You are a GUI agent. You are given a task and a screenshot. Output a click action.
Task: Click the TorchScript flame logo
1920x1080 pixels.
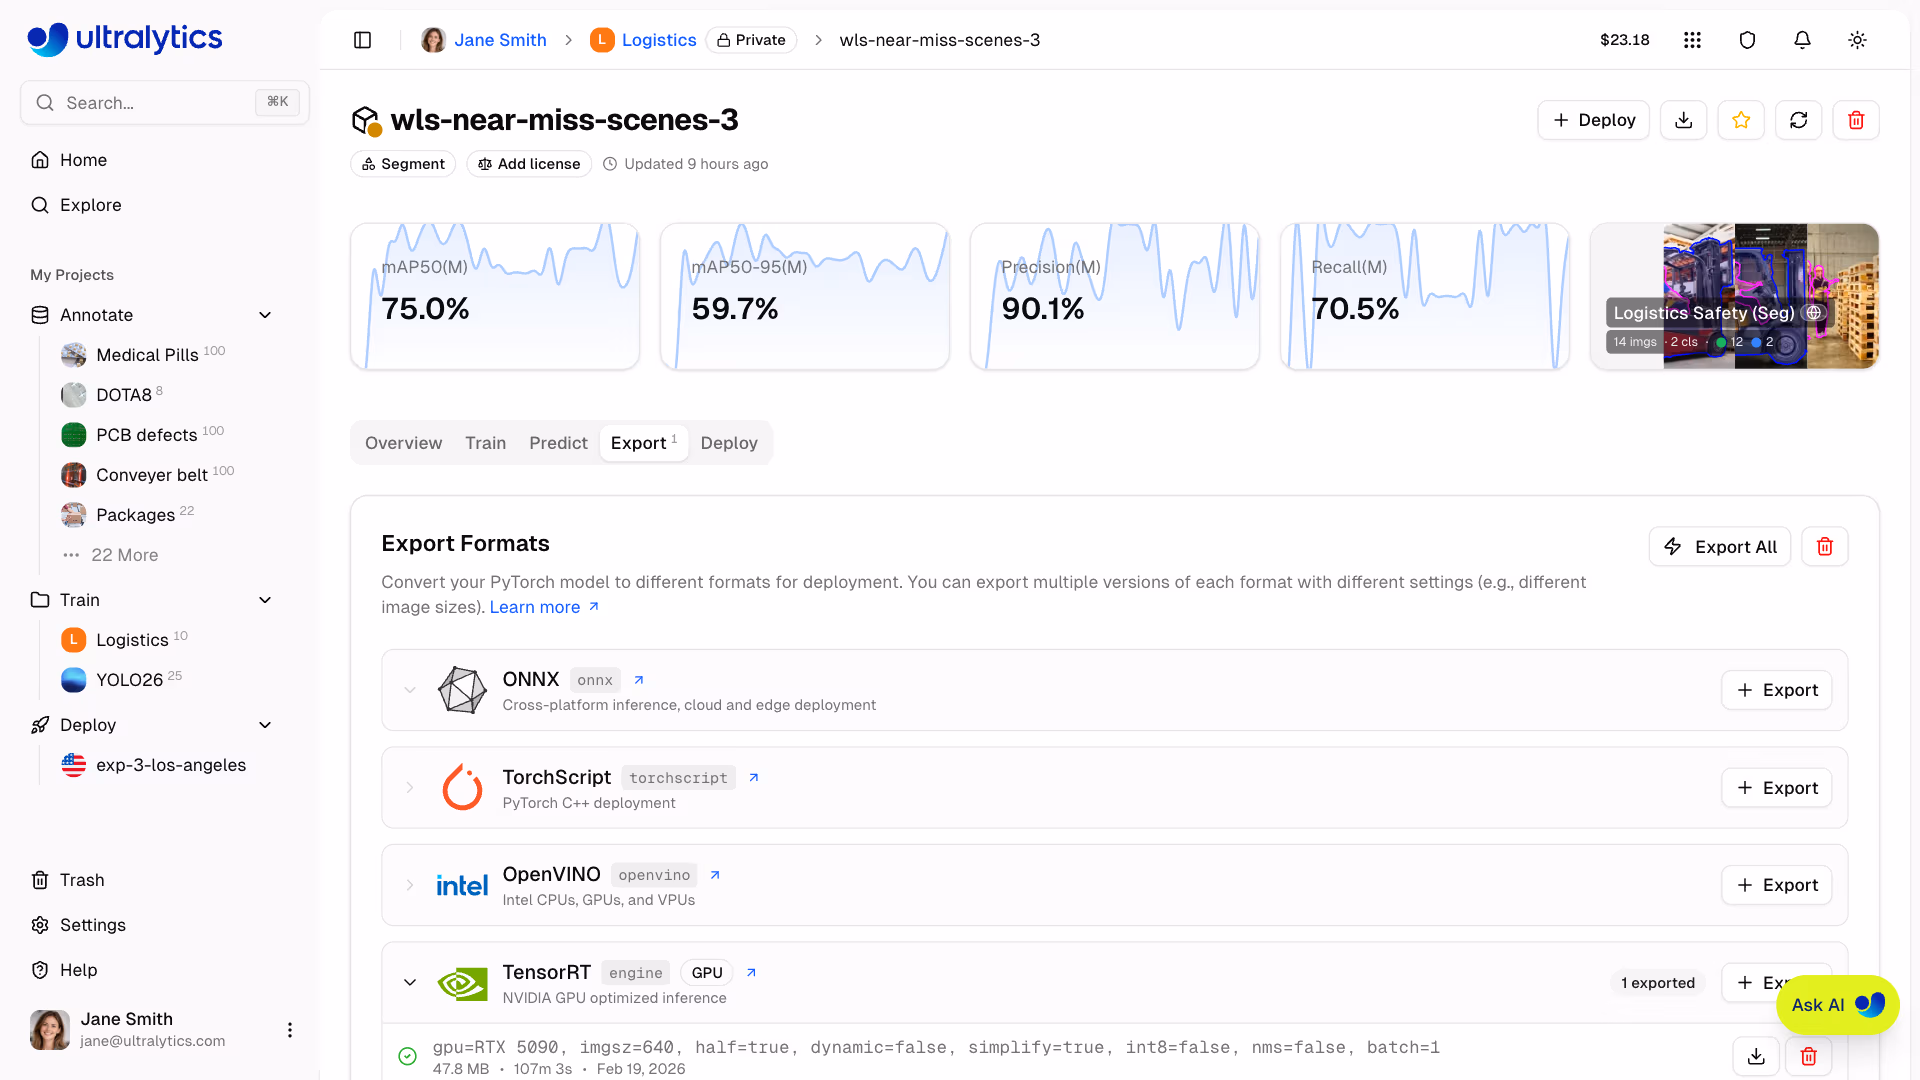tap(462, 787)
